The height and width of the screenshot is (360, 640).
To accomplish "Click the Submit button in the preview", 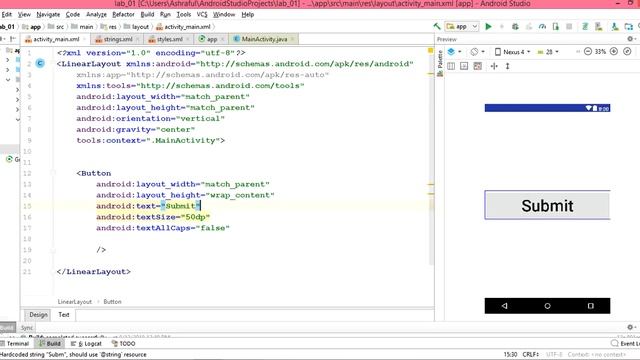I will (547, 205).
